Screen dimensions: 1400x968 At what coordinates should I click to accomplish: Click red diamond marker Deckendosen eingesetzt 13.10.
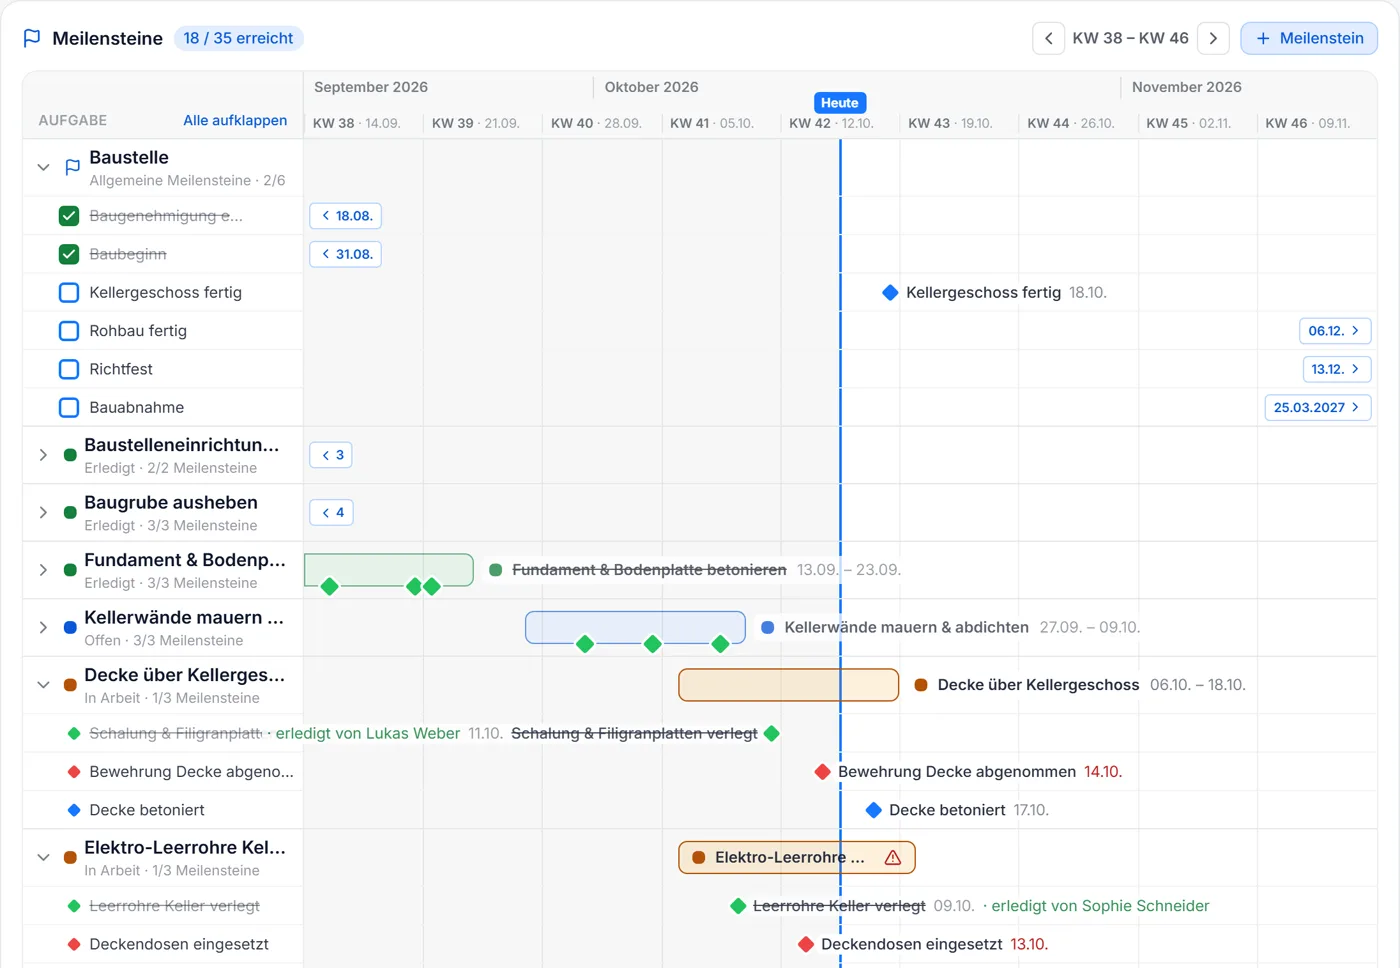806,944
